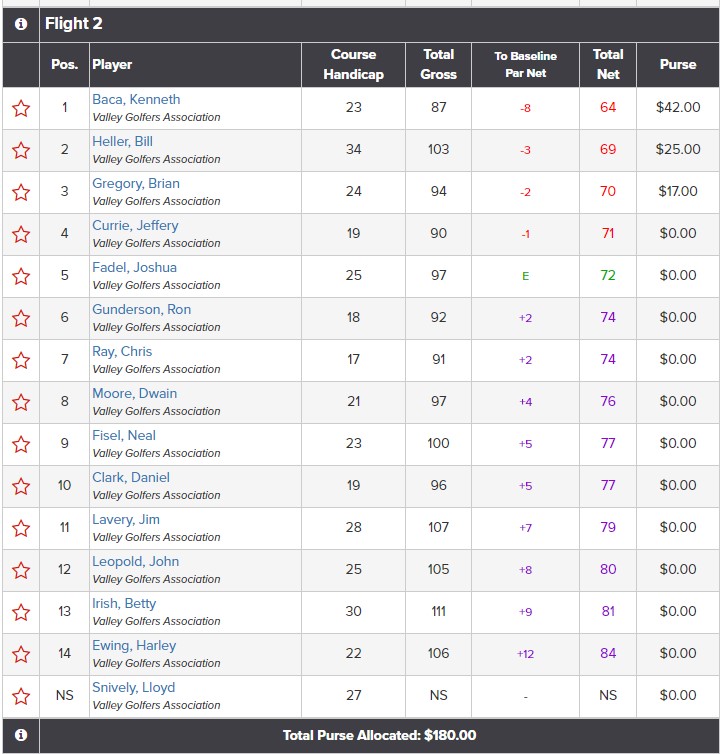Image resolution: width=722 pixels, height=754 pixels.
Task: Star Bill Heller's leaderboard row
Action: pyautogui.click(x=21, y=150)
